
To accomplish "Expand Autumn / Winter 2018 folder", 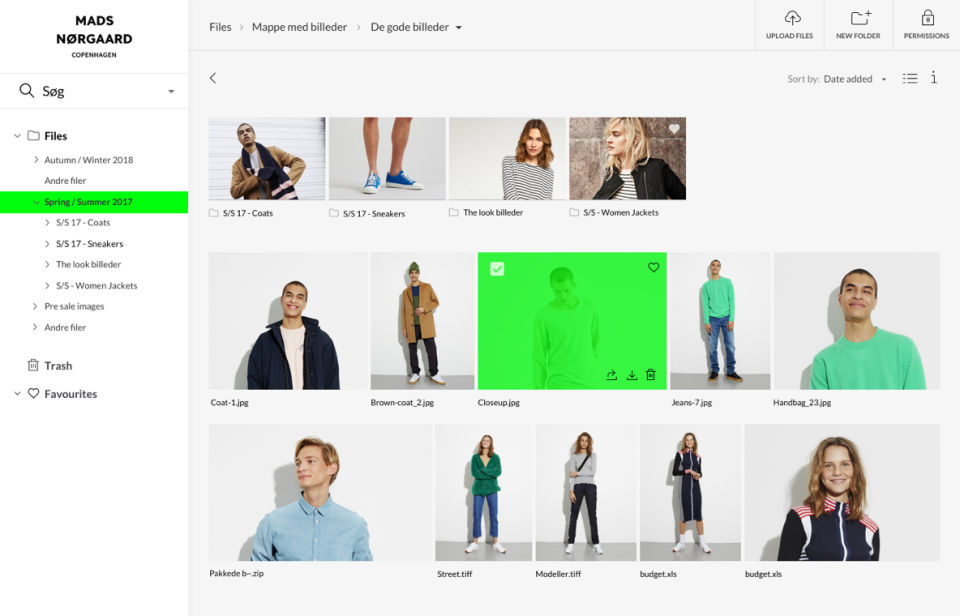I will click(x=36, y=159).
